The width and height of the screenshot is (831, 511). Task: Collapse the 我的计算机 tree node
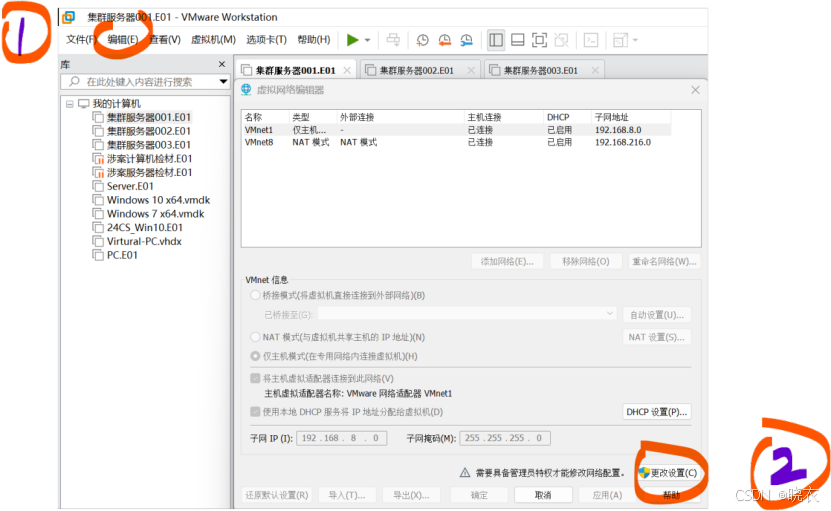point(69,104)
